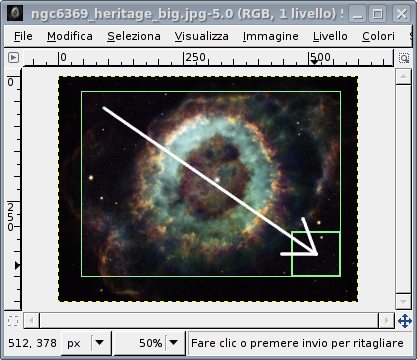Click inside the crop rectangle on the nebula
Screen dimensions: 417x360
coord(211,184)
